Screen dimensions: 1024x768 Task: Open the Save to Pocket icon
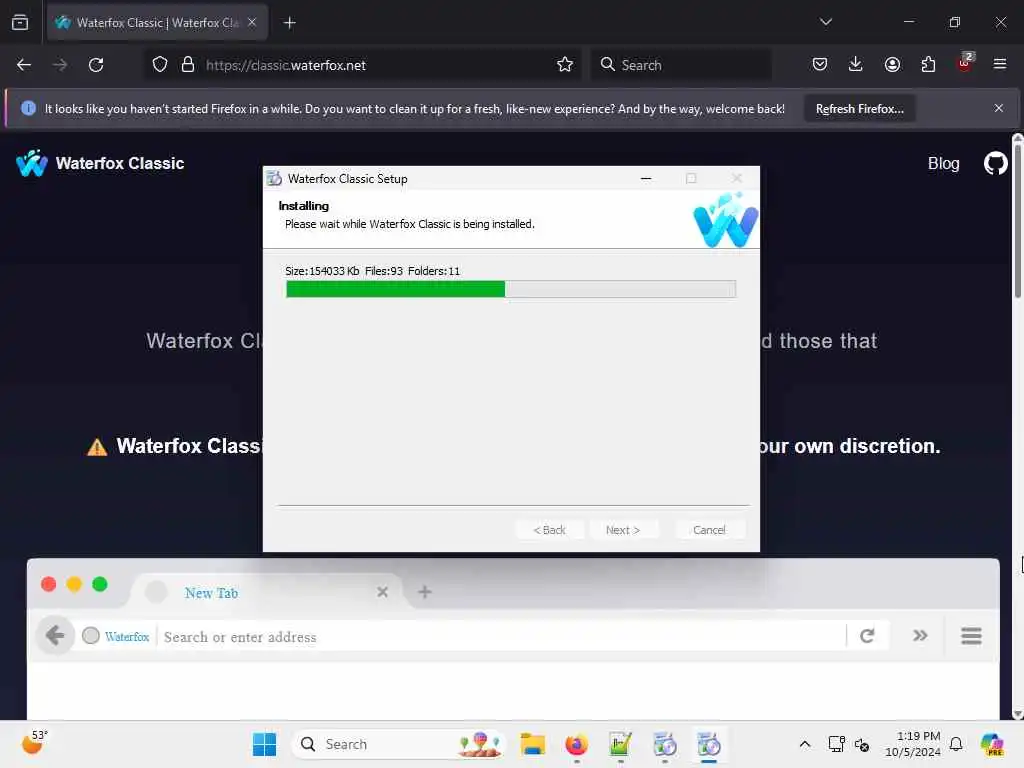(x=820, y=64)
